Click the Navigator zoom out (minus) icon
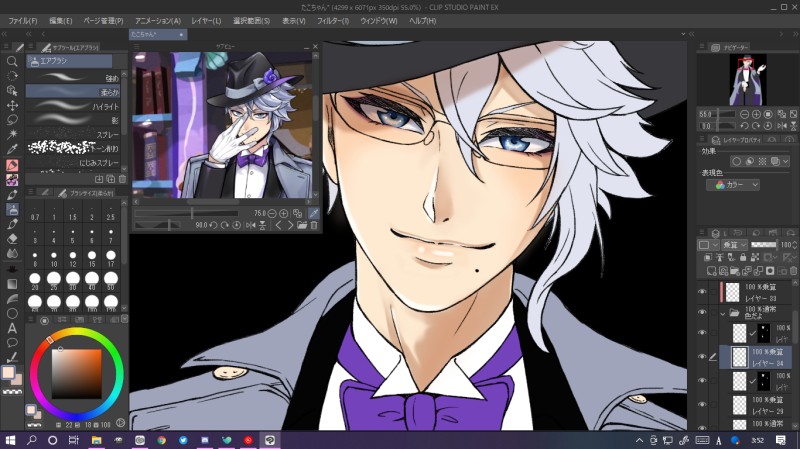The image size is (800, 449). coord(744,114)
